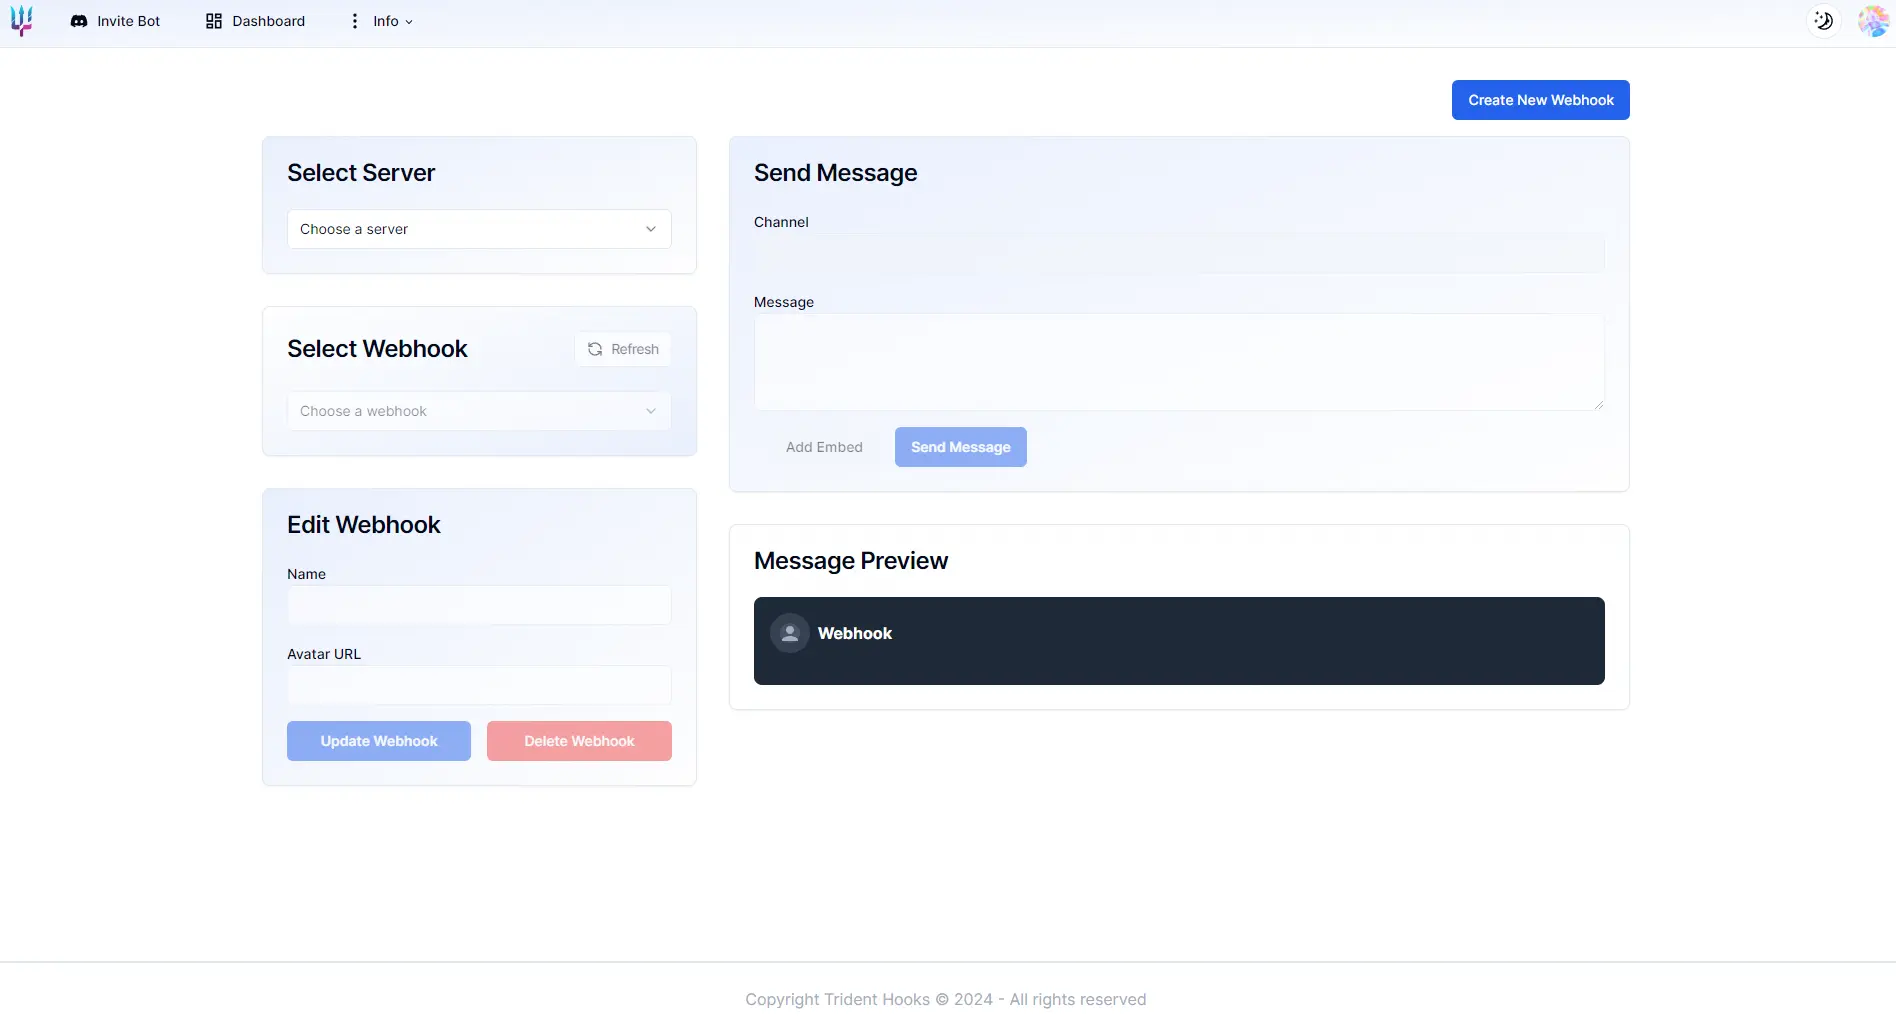Open the Choose a webhook dropdown
1896x1031 pixels.
click(478, 411)
